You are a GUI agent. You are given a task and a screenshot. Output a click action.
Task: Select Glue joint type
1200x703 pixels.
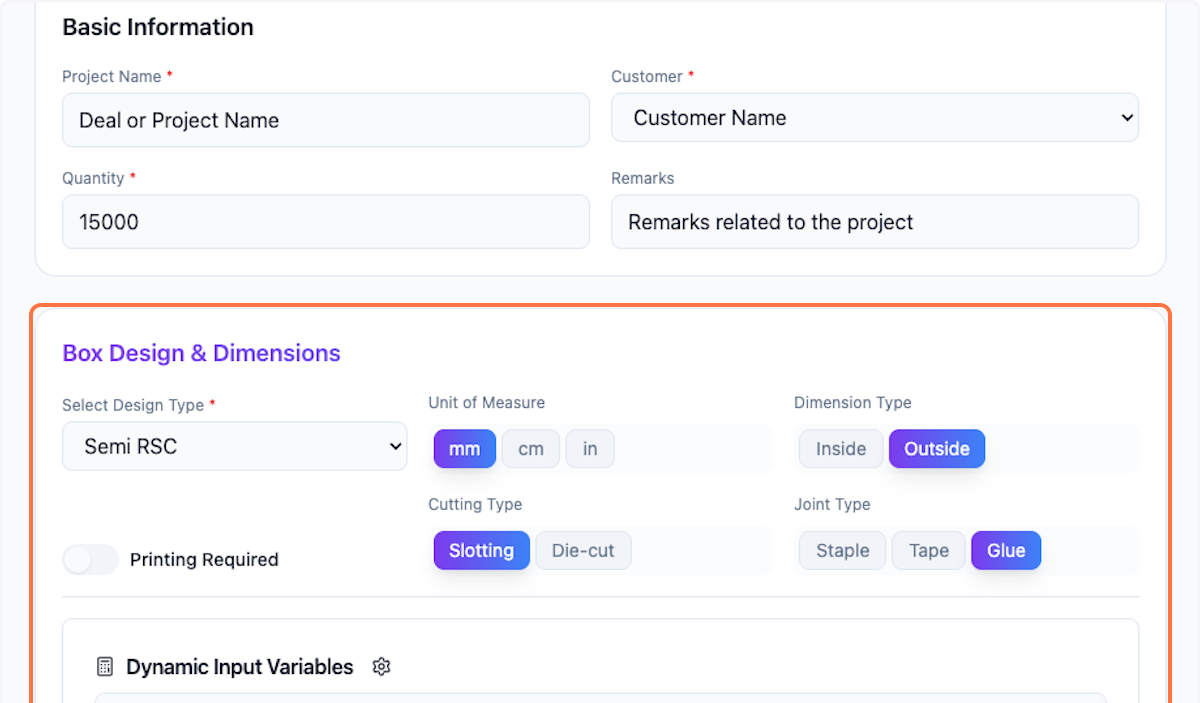[x=1005, y=550]
